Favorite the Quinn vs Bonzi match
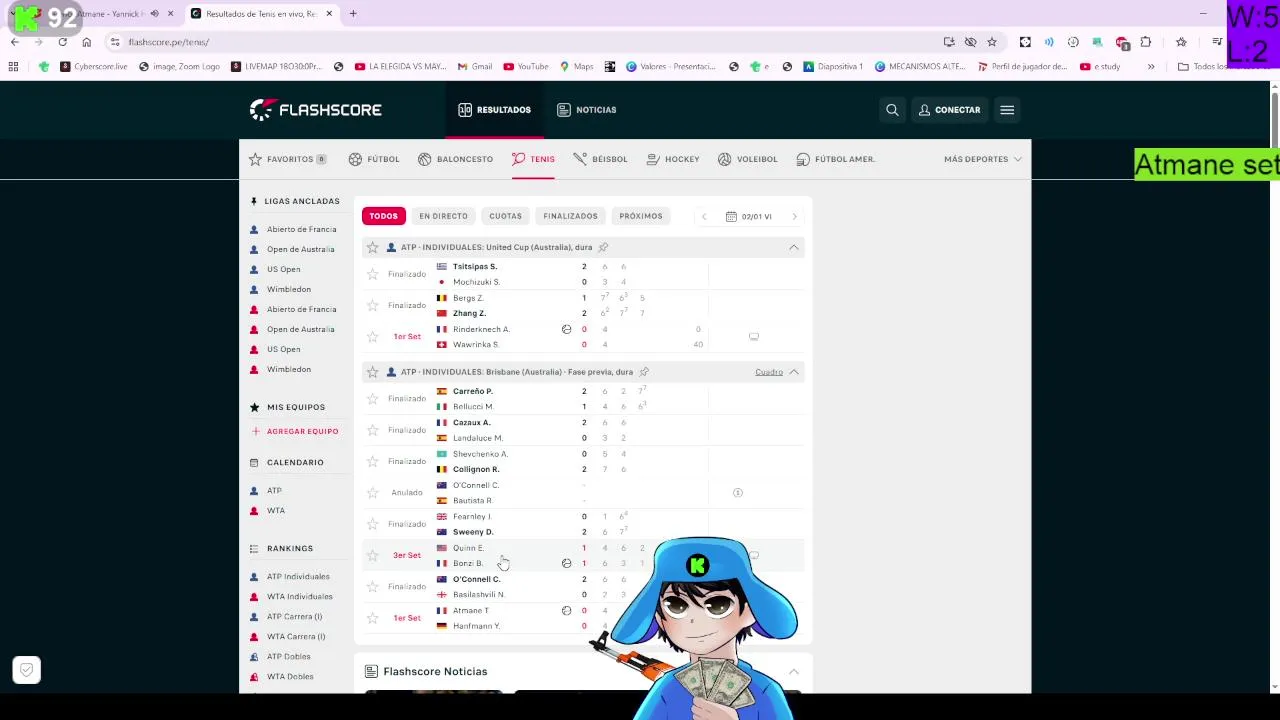1280x720 pixels. click(x=373, y=555)
